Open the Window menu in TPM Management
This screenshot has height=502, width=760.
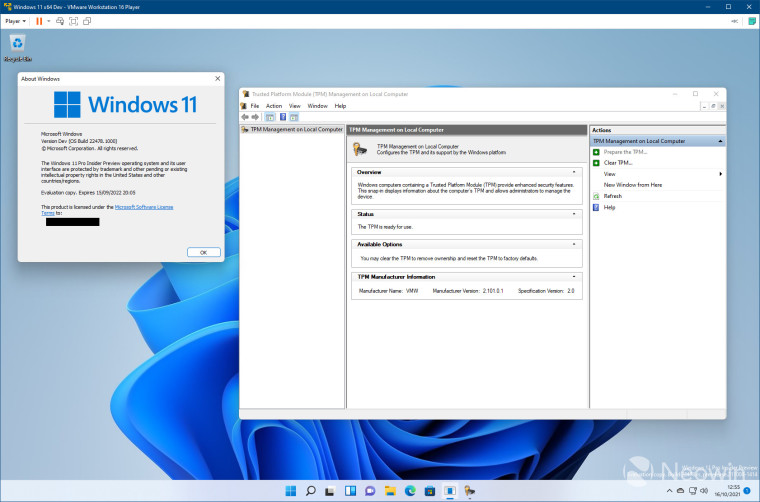pos(317,106)
